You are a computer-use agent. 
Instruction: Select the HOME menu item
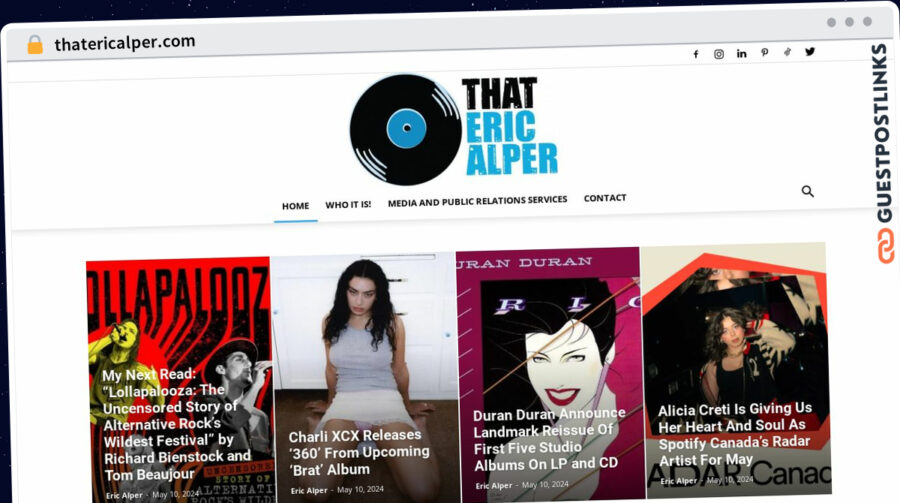[296, 206]
